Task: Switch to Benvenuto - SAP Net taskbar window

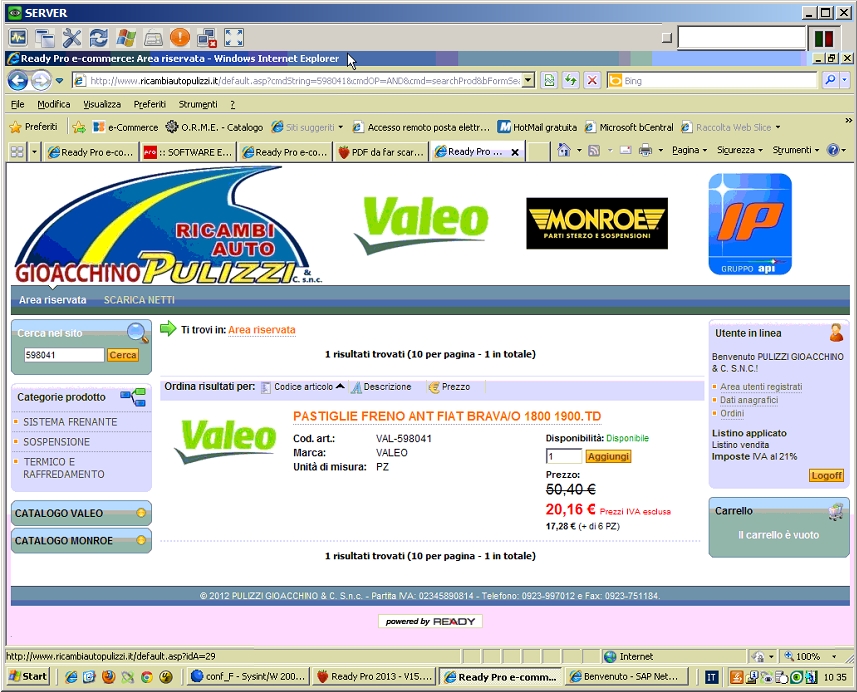Action: (624, 676)
